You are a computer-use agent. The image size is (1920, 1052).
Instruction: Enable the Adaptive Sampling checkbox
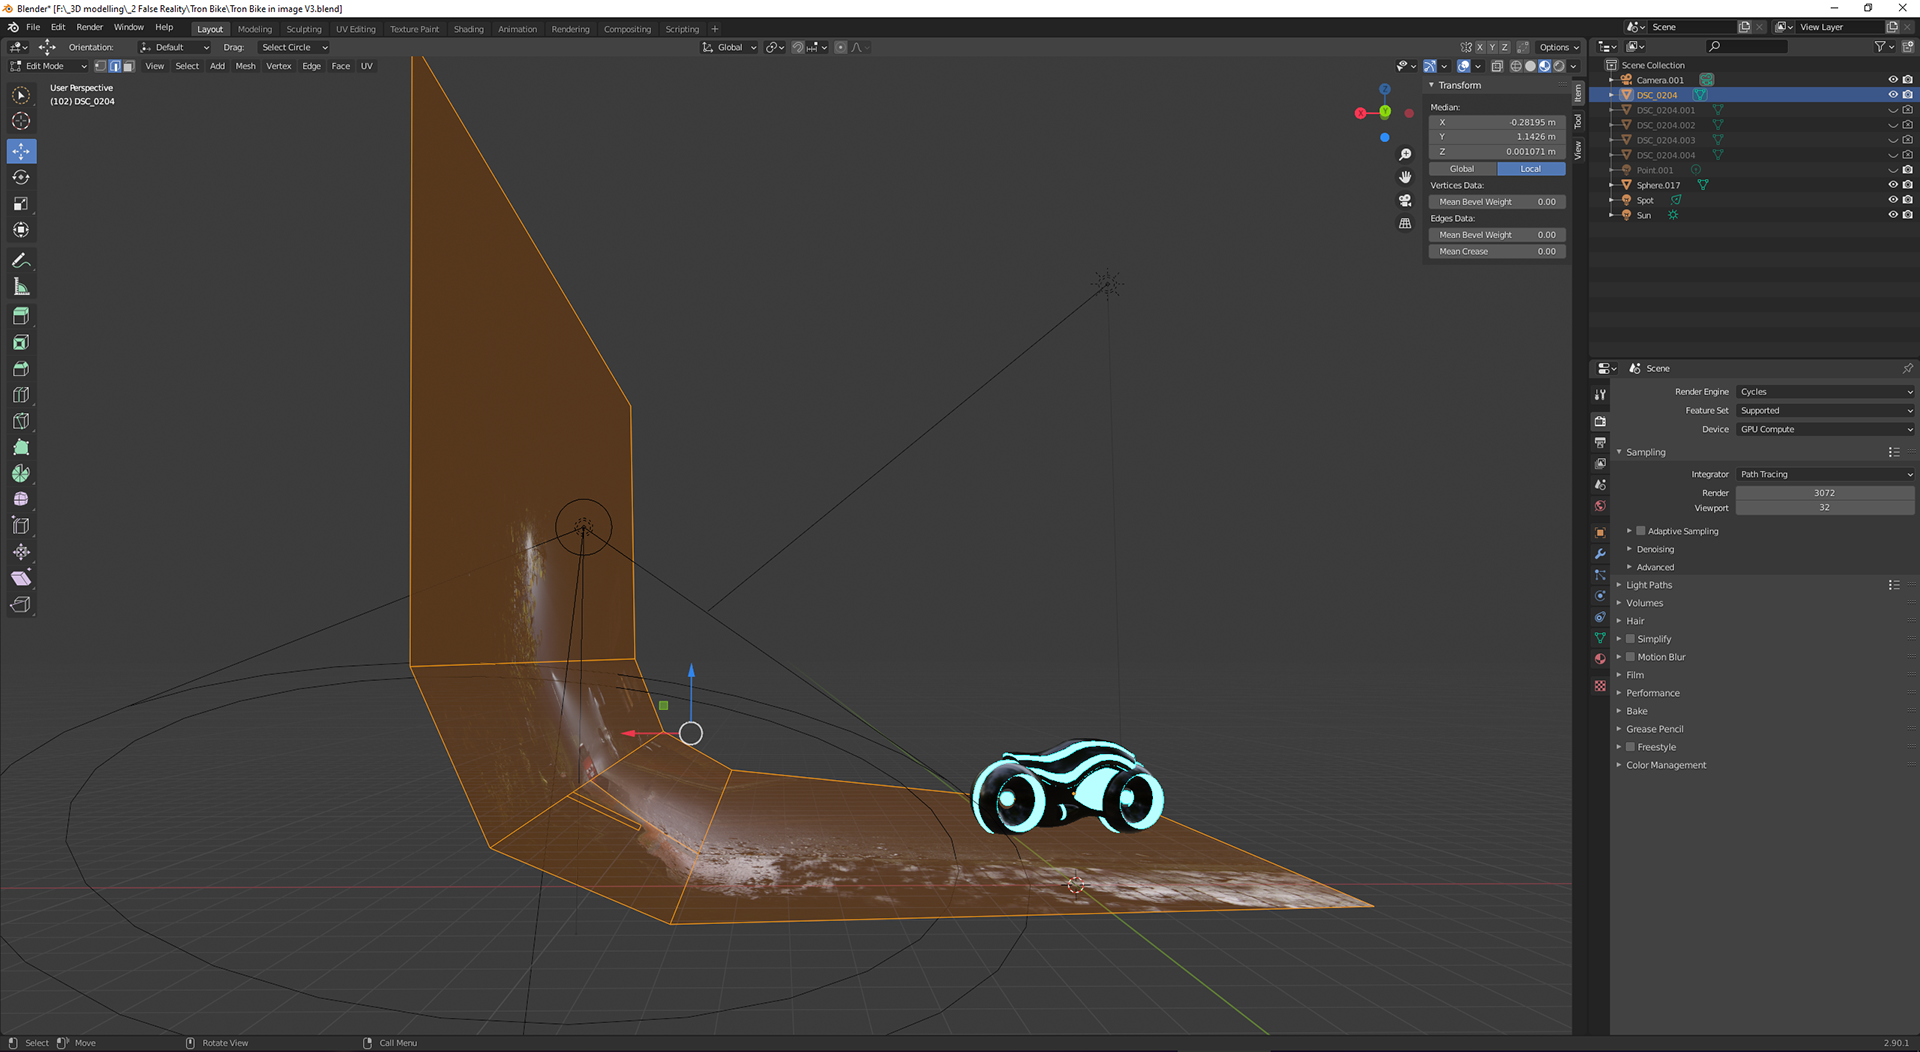click(1640, 531)
